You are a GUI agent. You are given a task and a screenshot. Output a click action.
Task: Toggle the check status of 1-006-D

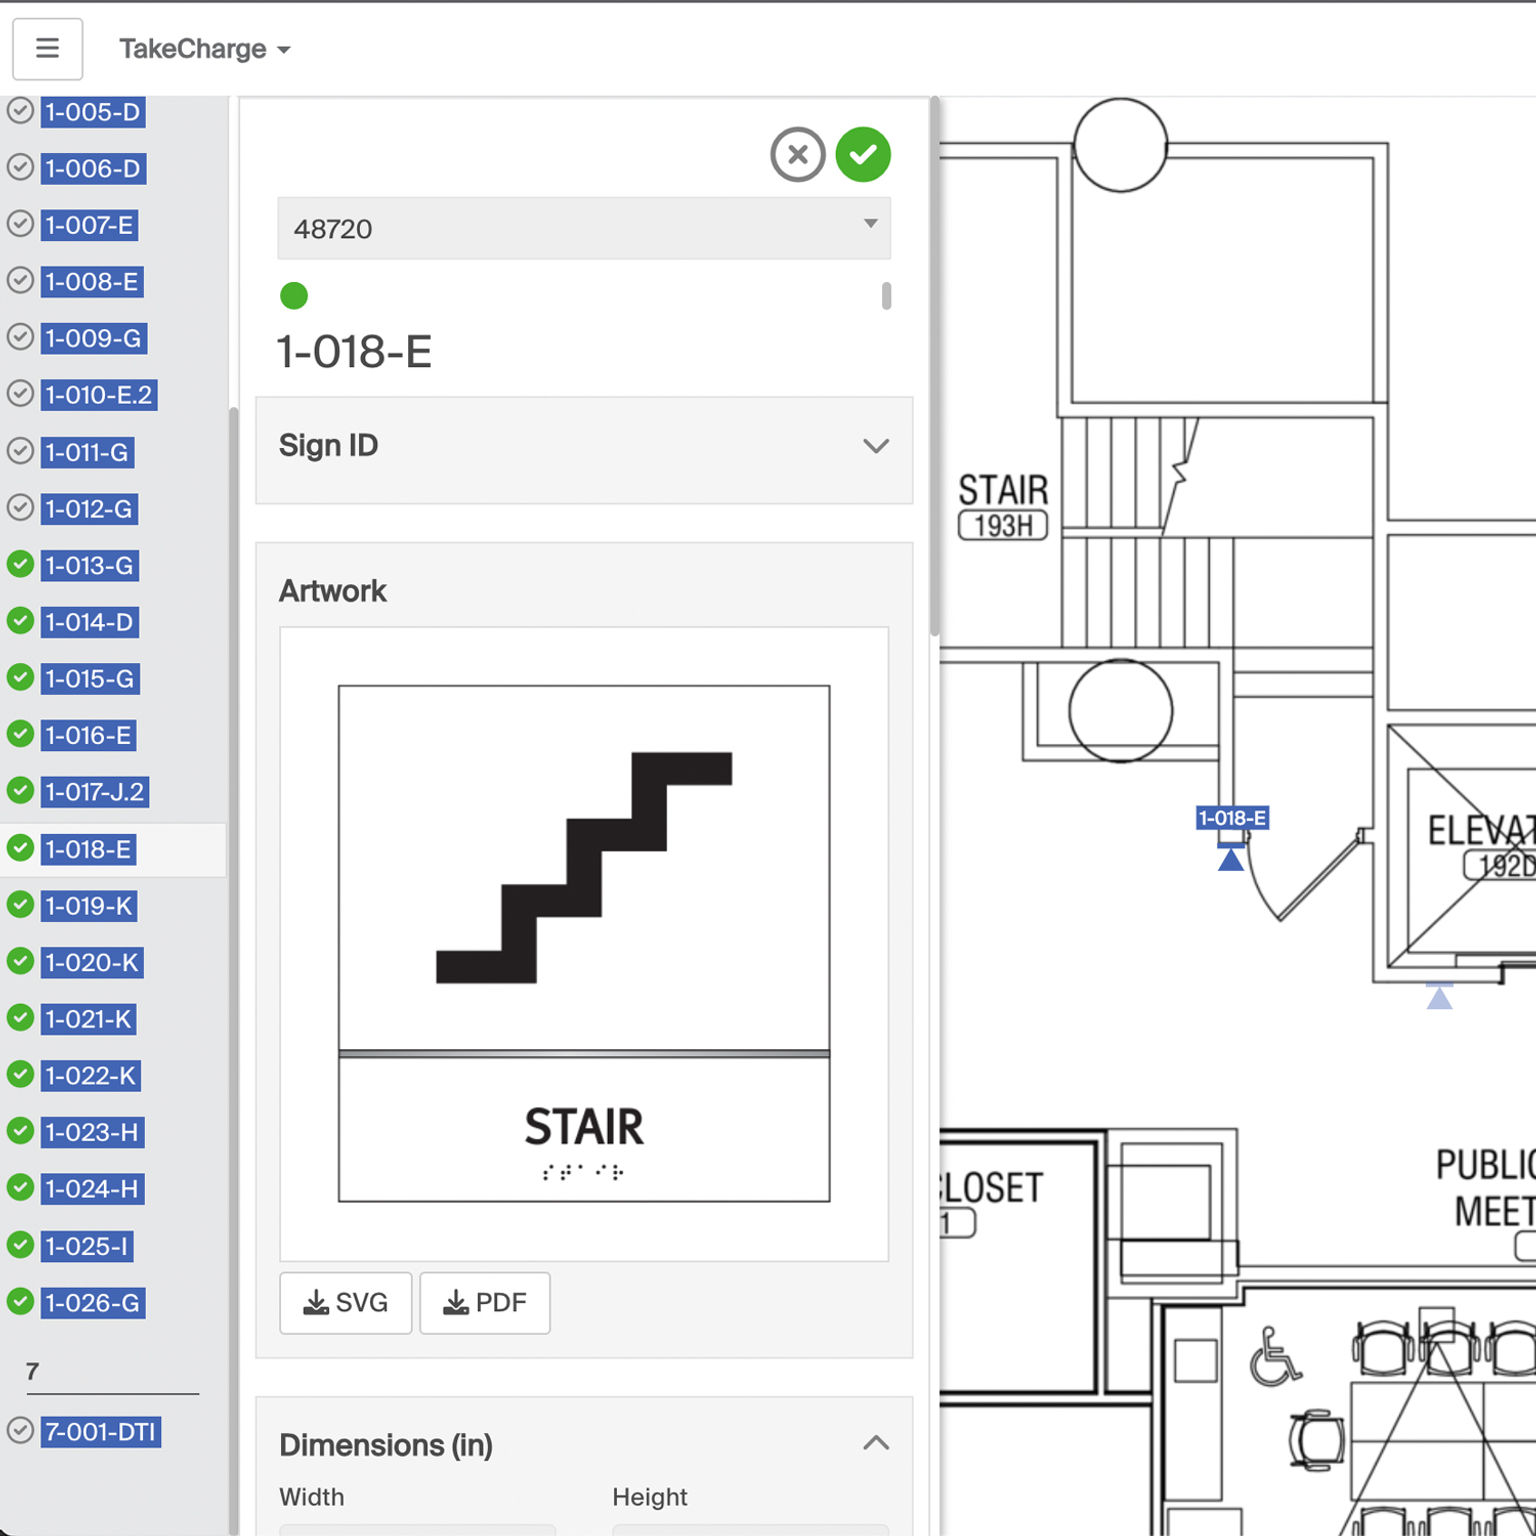point(20,167)
